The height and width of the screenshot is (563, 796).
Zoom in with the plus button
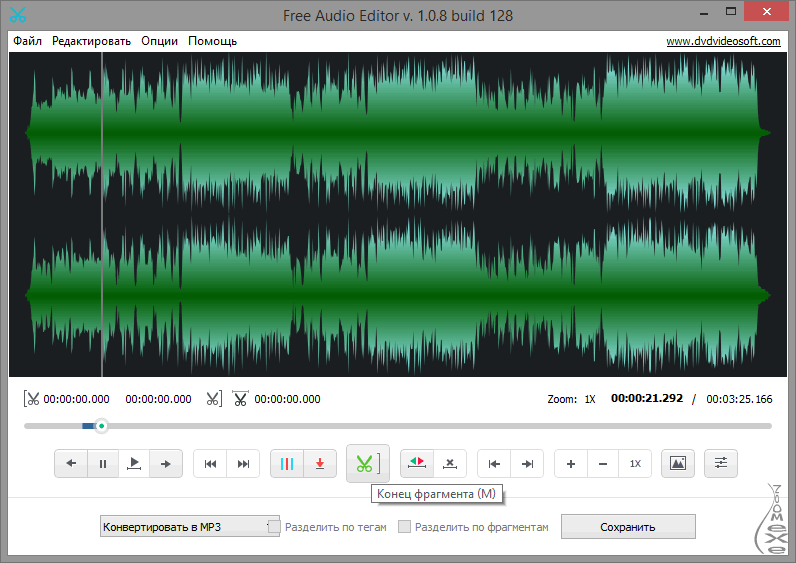[x=571, y=463]
